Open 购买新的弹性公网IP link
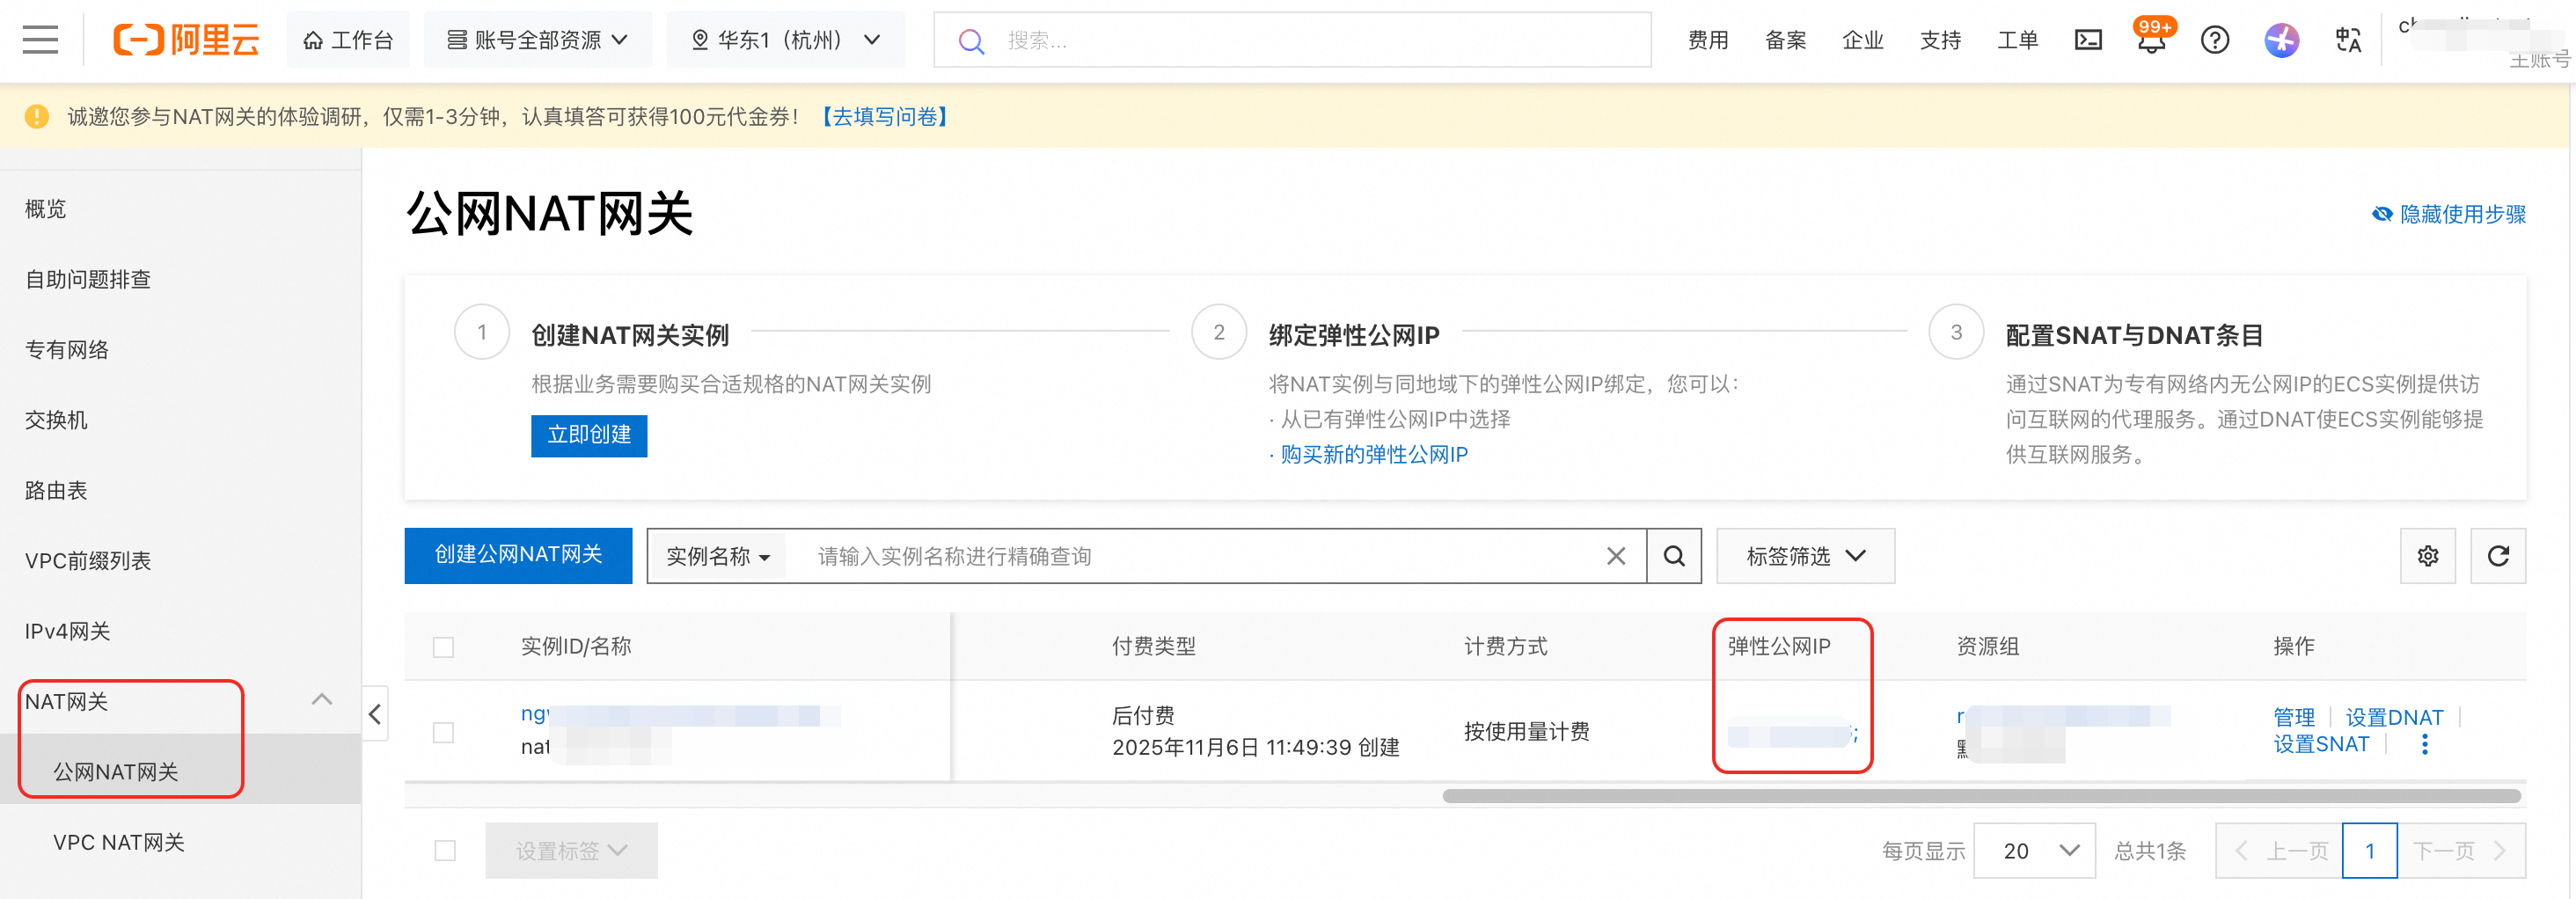The image size is (2576, 899). [x=1373, y=455]
